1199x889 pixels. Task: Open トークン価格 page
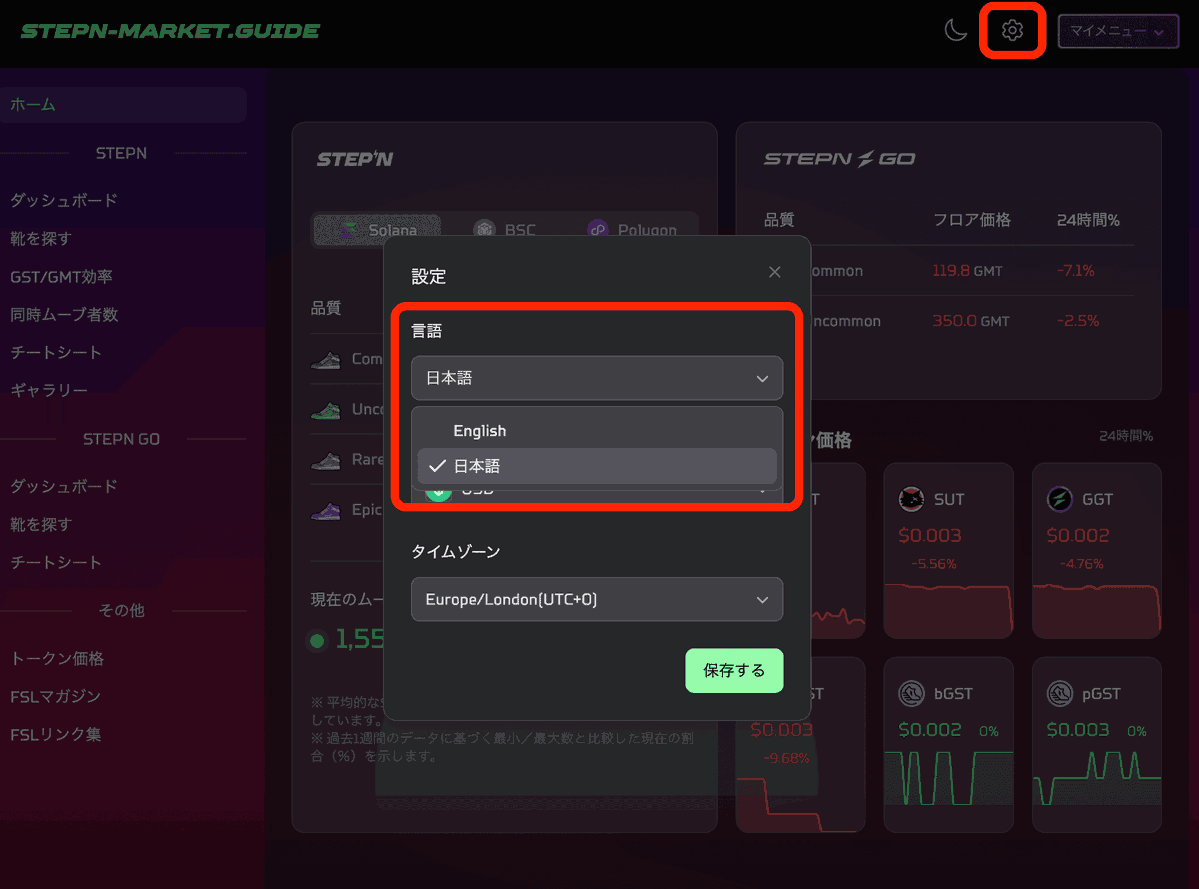click(x=57, y=659)
